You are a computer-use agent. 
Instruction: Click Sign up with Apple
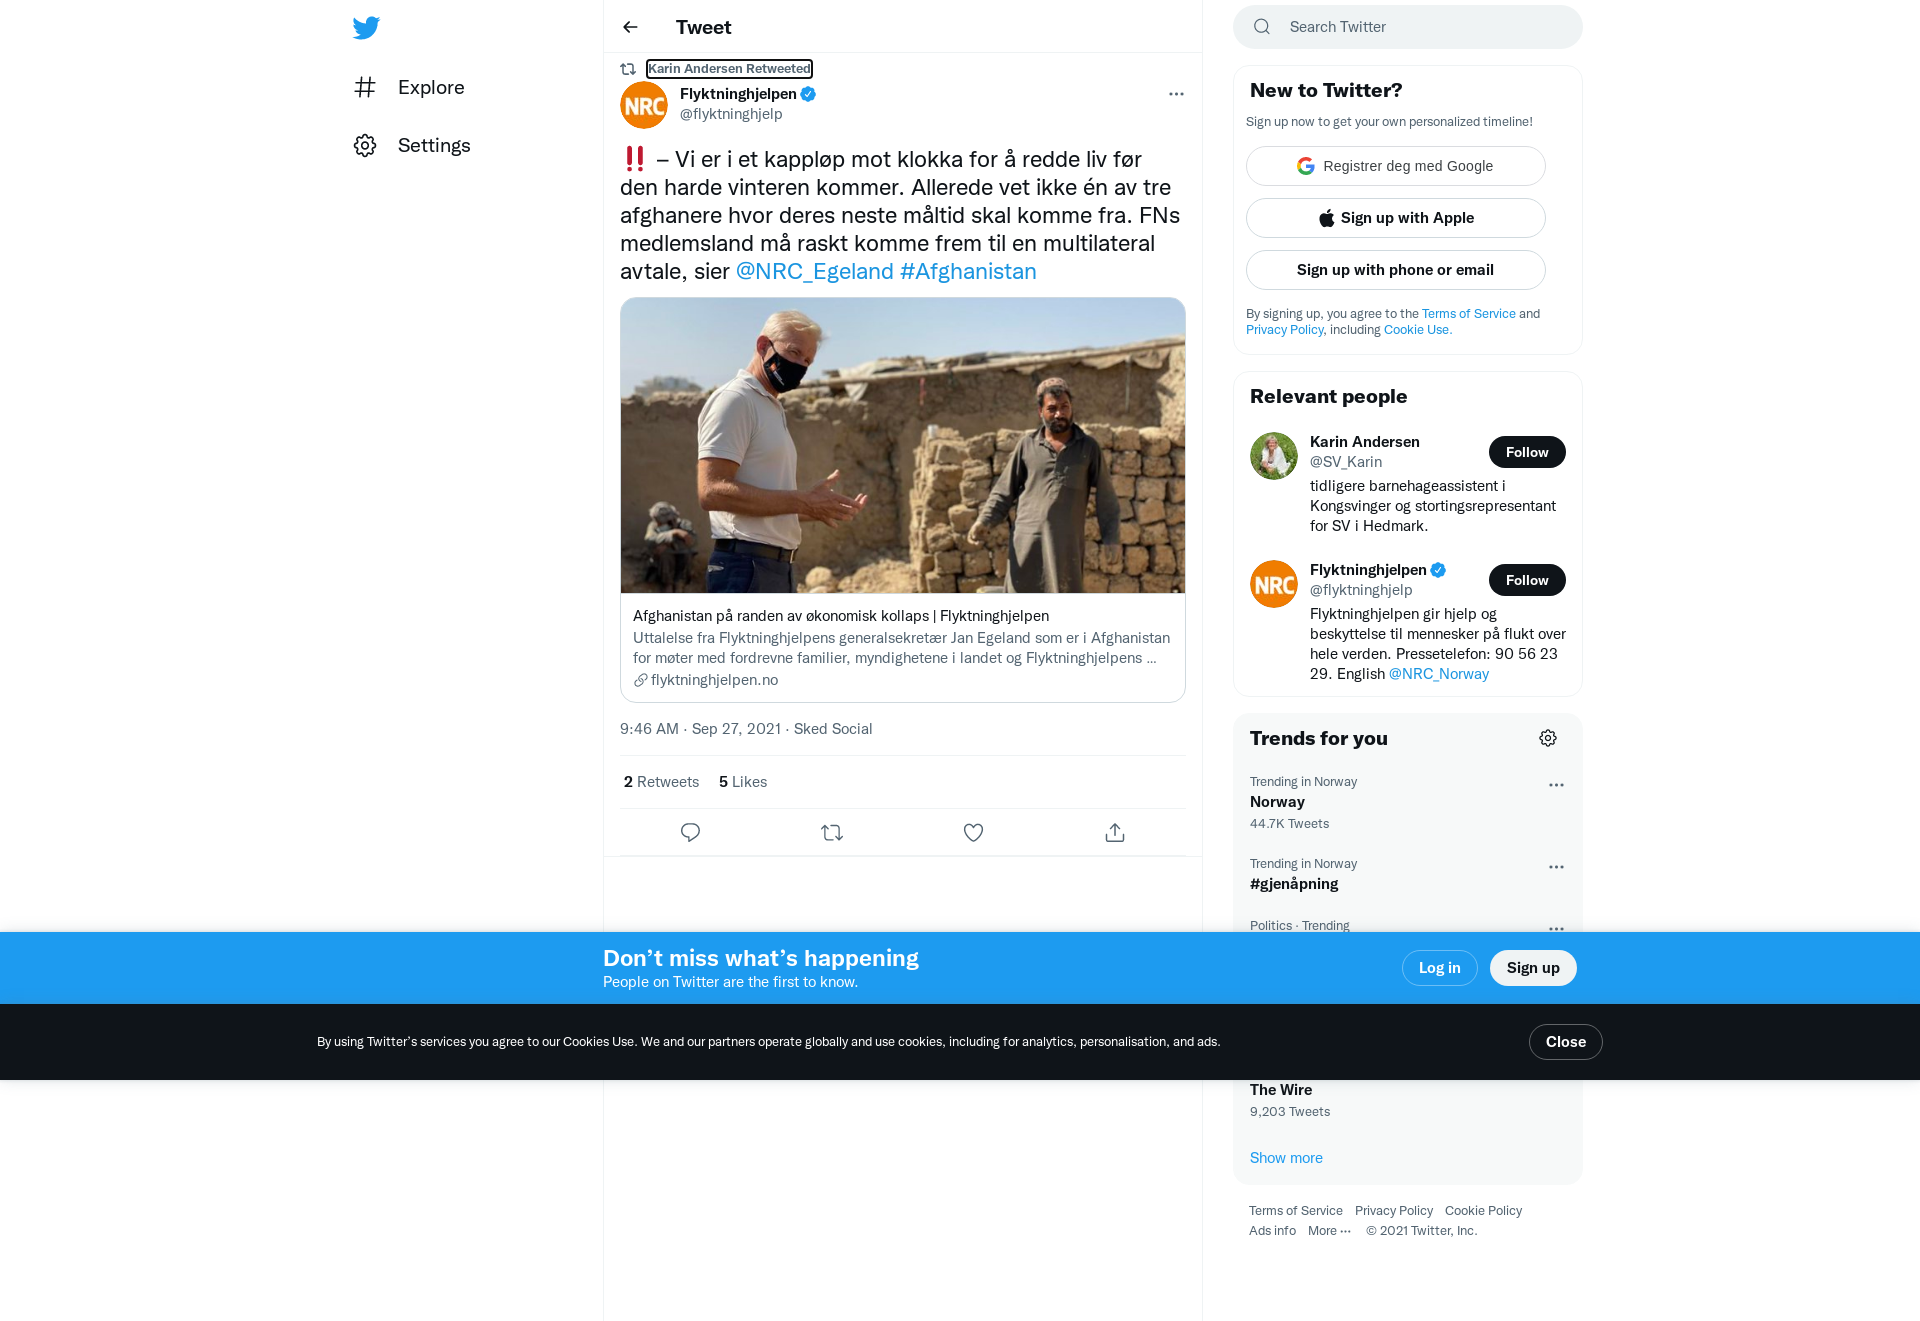click(x=1396, y=218)
